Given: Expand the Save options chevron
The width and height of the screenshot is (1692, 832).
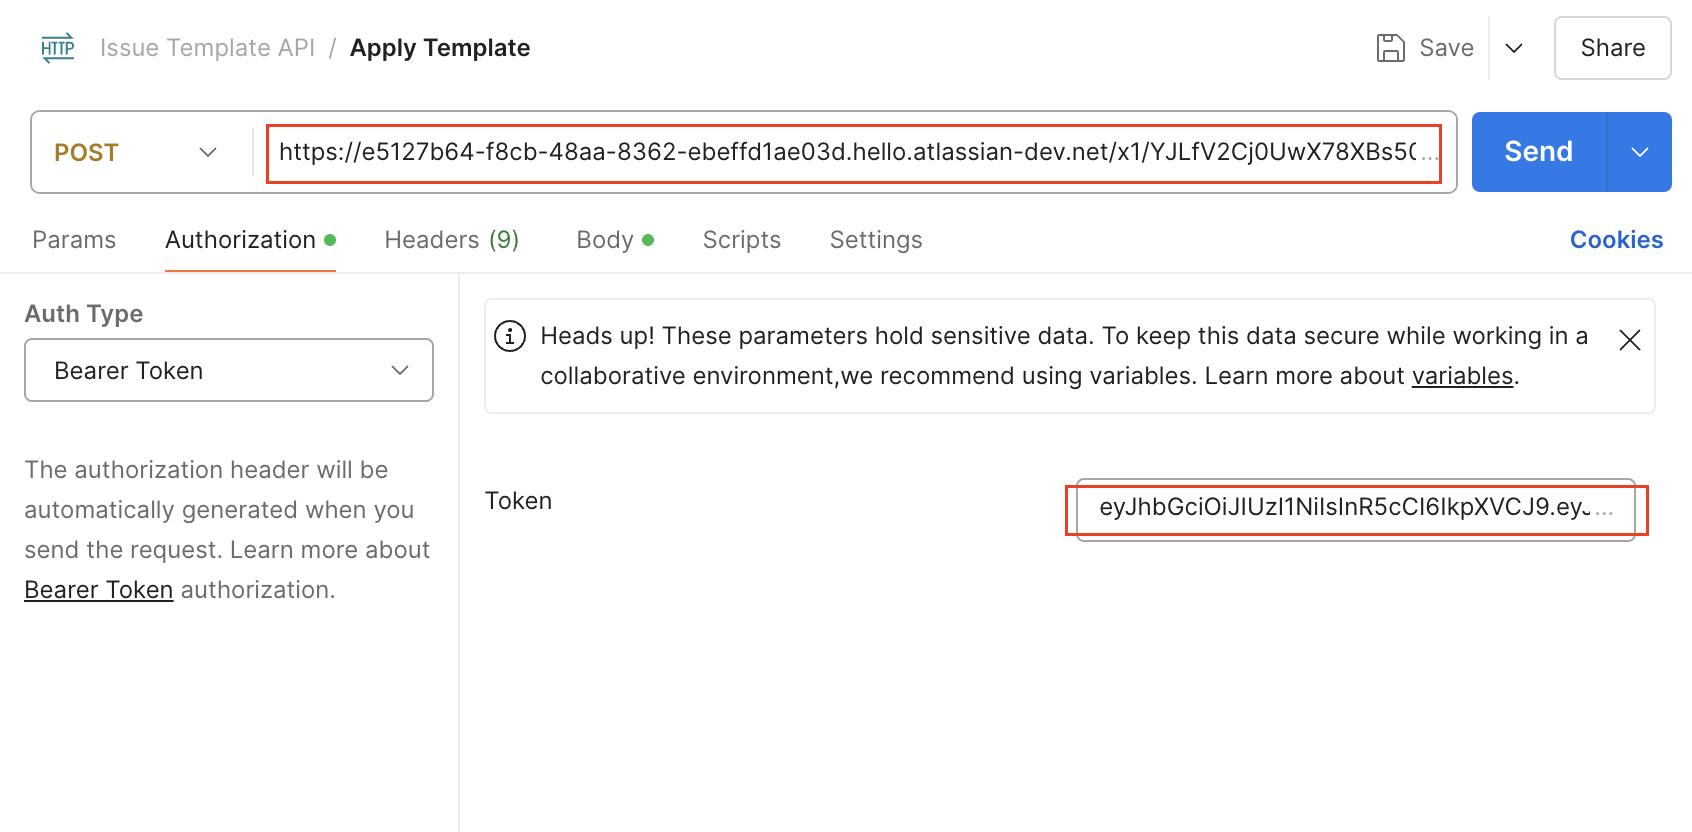Looking at the screenshot, I should [1514, 47].
